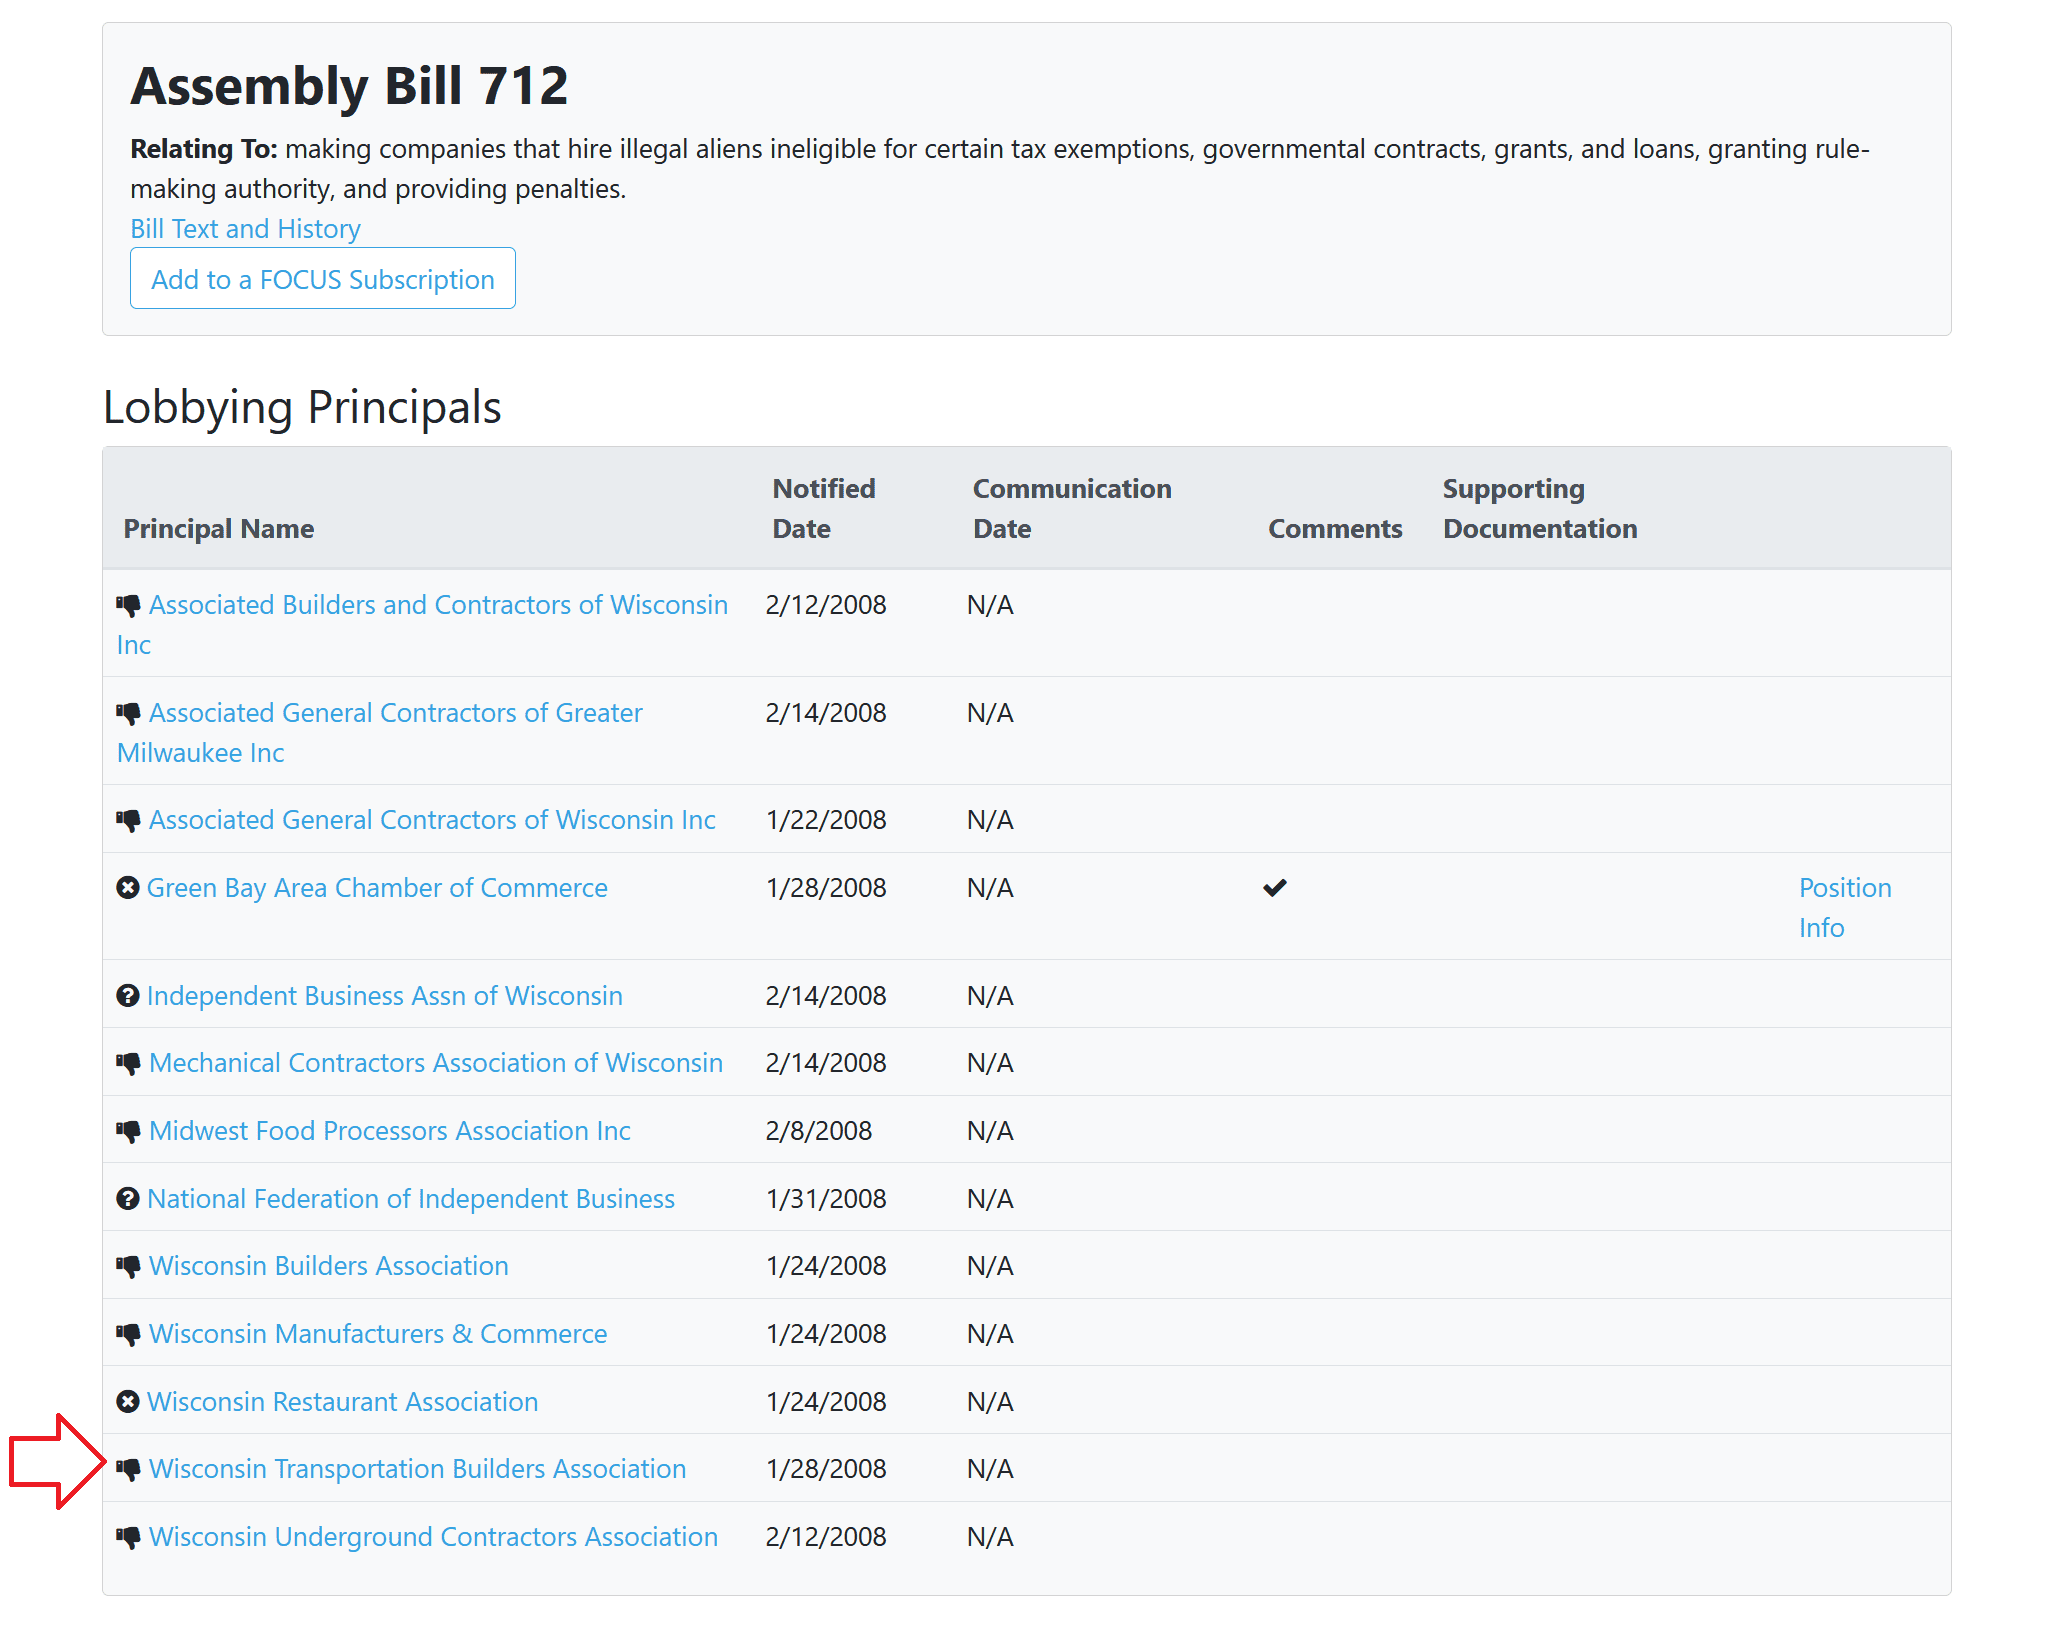Click the Notified Date column header
This screenshot has height=1630, width=2064.
pyautogui.click(x=824, y=509)
